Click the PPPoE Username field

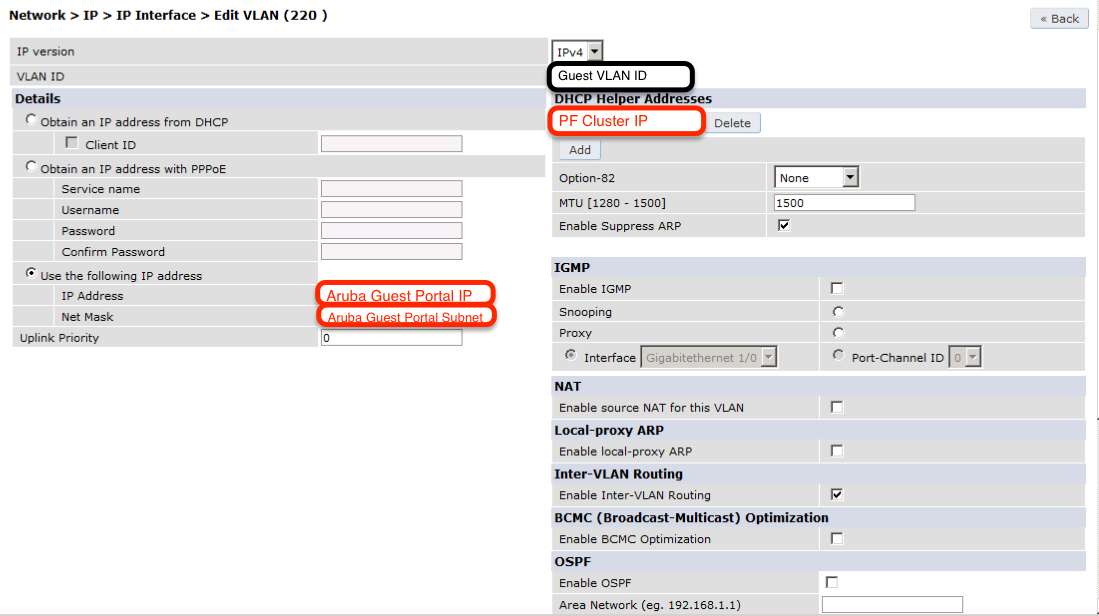[x=391, y=210]
